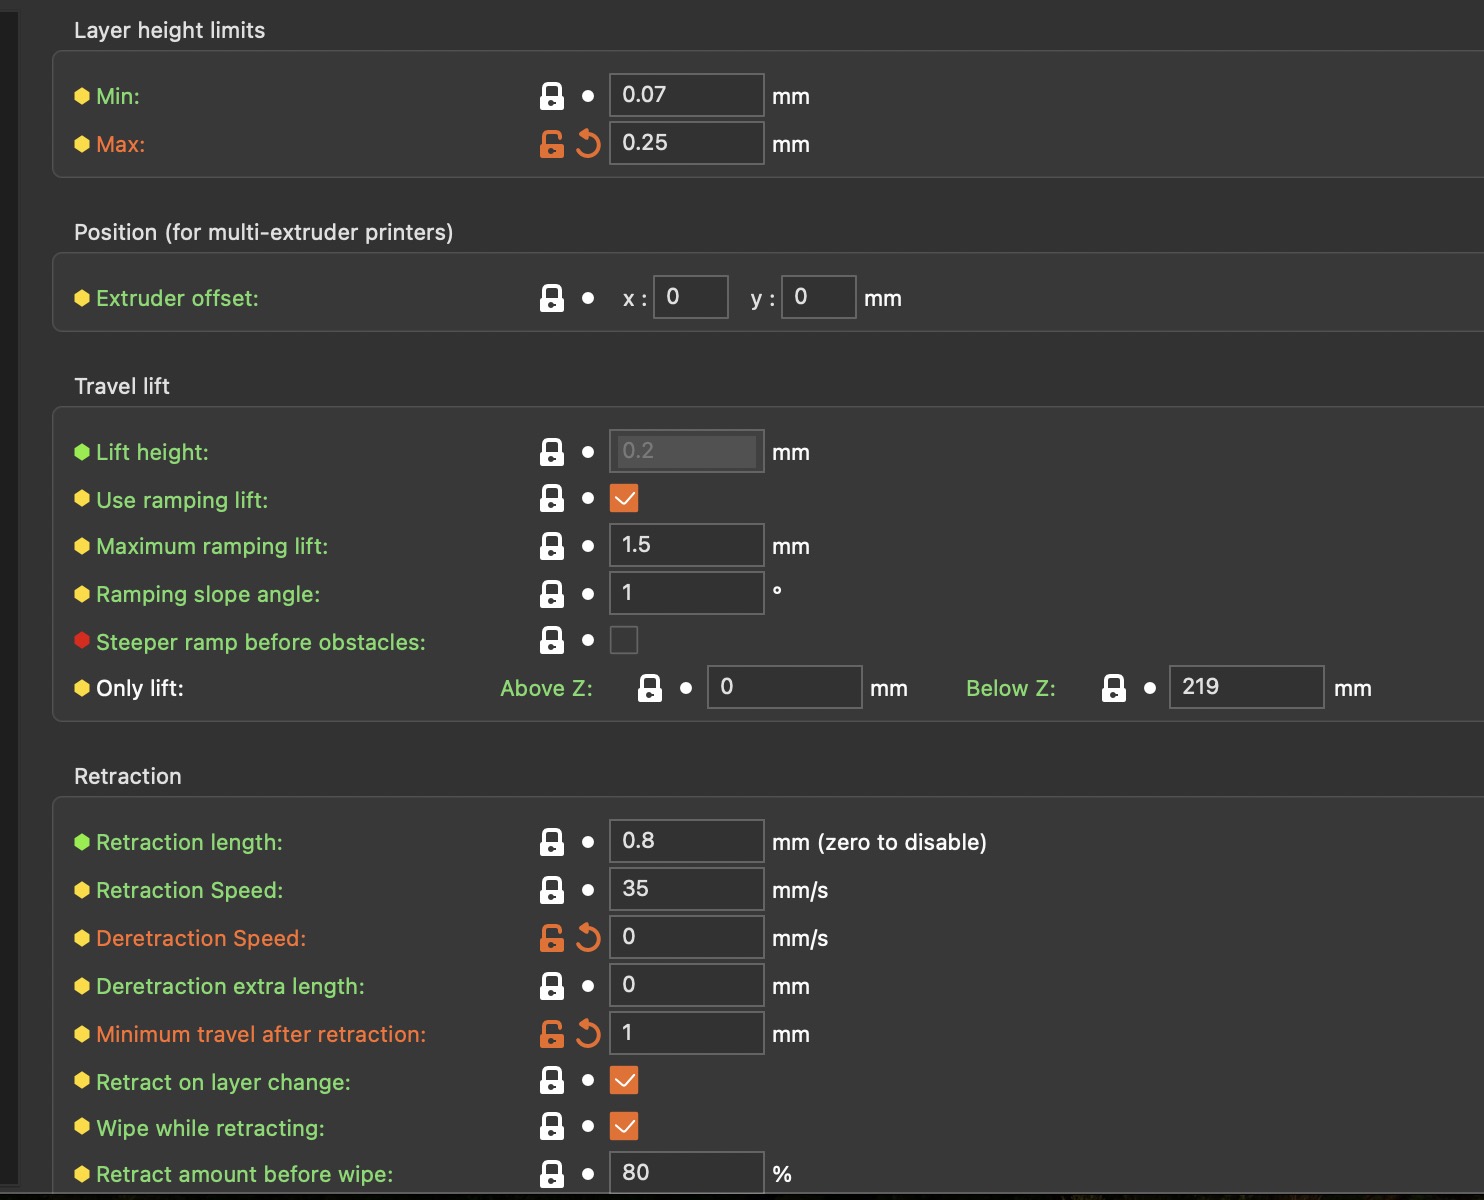Image resolution: width=1484 pixels, height=1200 pixels.
Task: Click the Retraction length field
Action: pyautogui.click(x=687, y=841)
